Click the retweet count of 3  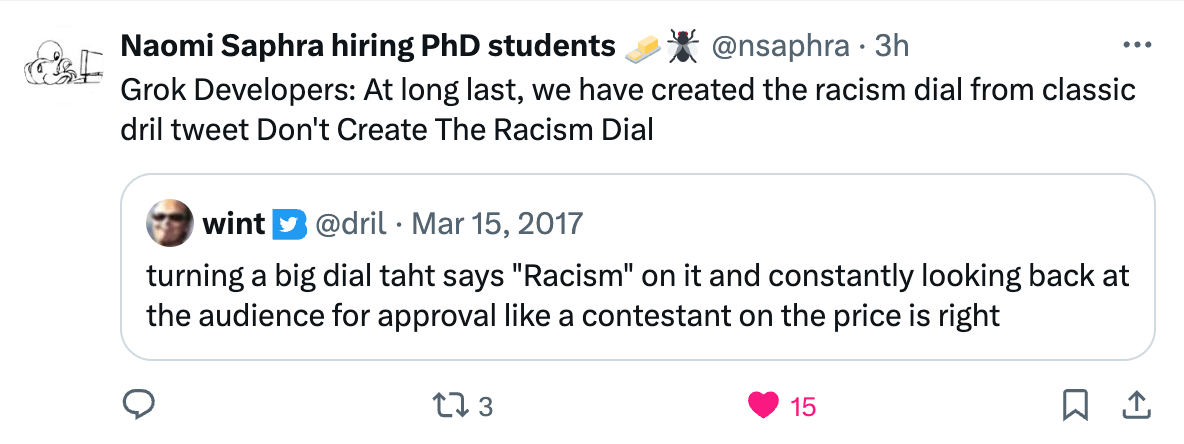pyautogui.click(x=486, y=406)
